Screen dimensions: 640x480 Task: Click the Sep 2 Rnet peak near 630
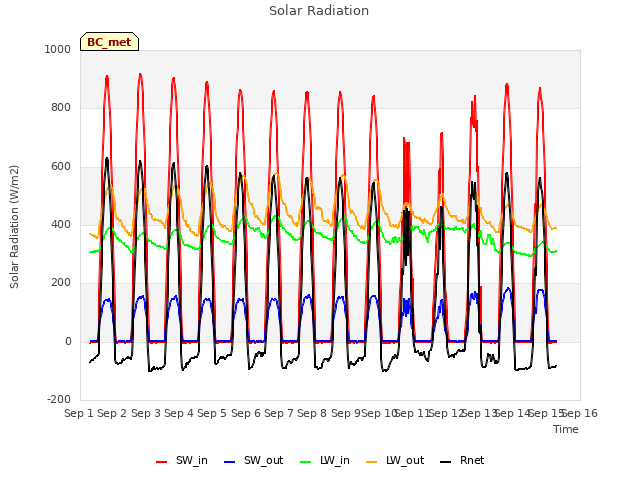click(107, 159)
